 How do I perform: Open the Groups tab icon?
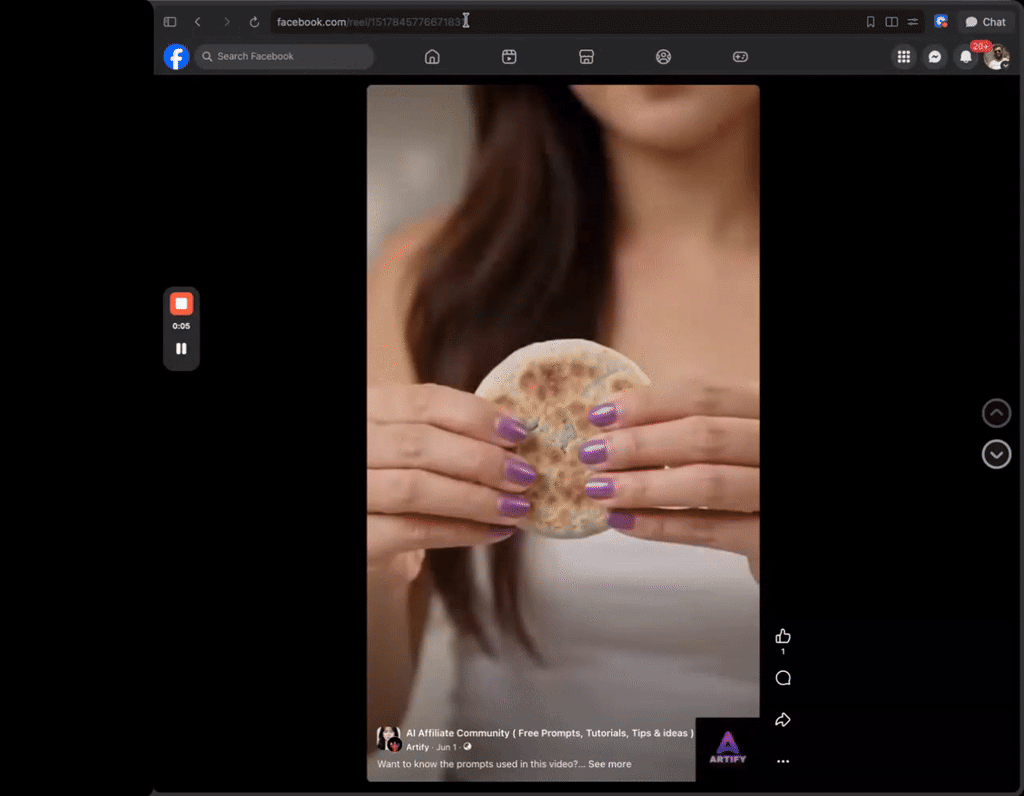pos(663,57)
